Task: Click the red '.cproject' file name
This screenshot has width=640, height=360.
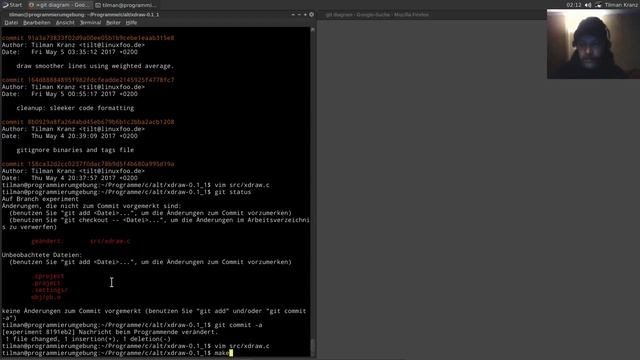Action: 48,276
